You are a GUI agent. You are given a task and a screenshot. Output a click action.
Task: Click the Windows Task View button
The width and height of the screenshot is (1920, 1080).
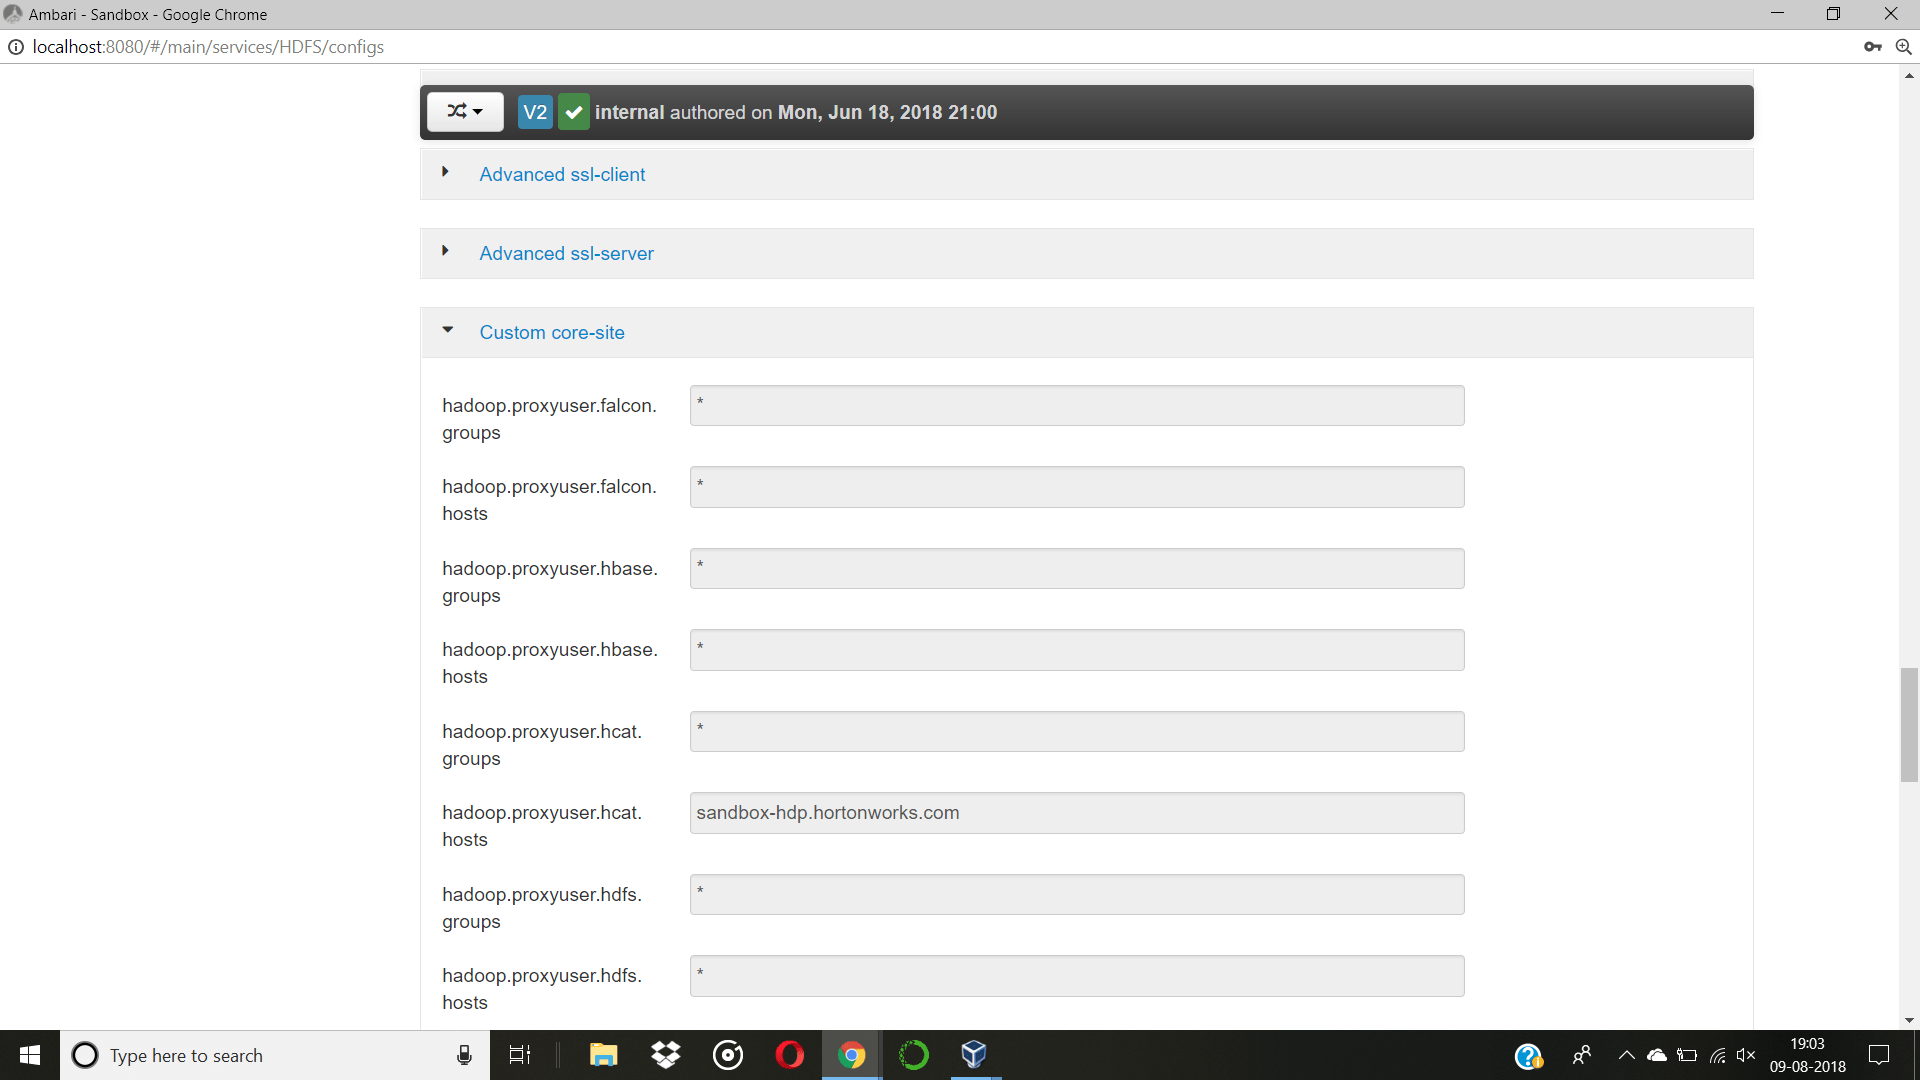pos(520,1055)
